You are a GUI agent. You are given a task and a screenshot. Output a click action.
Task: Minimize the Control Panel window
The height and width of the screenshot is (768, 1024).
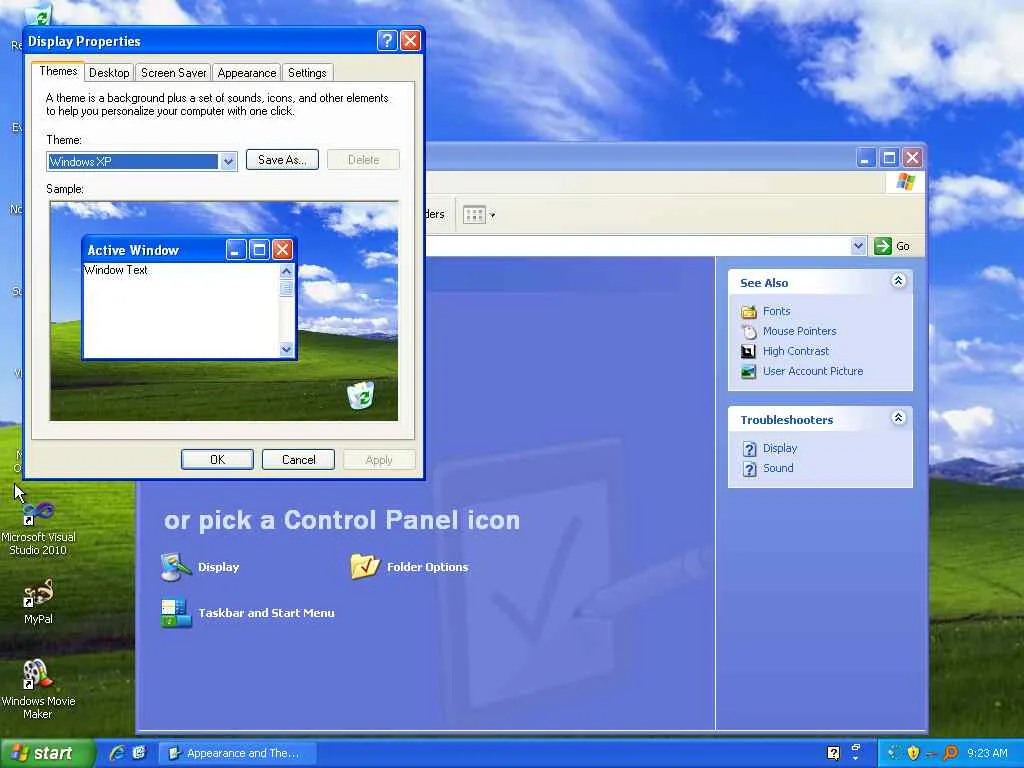tap(865, 157)
